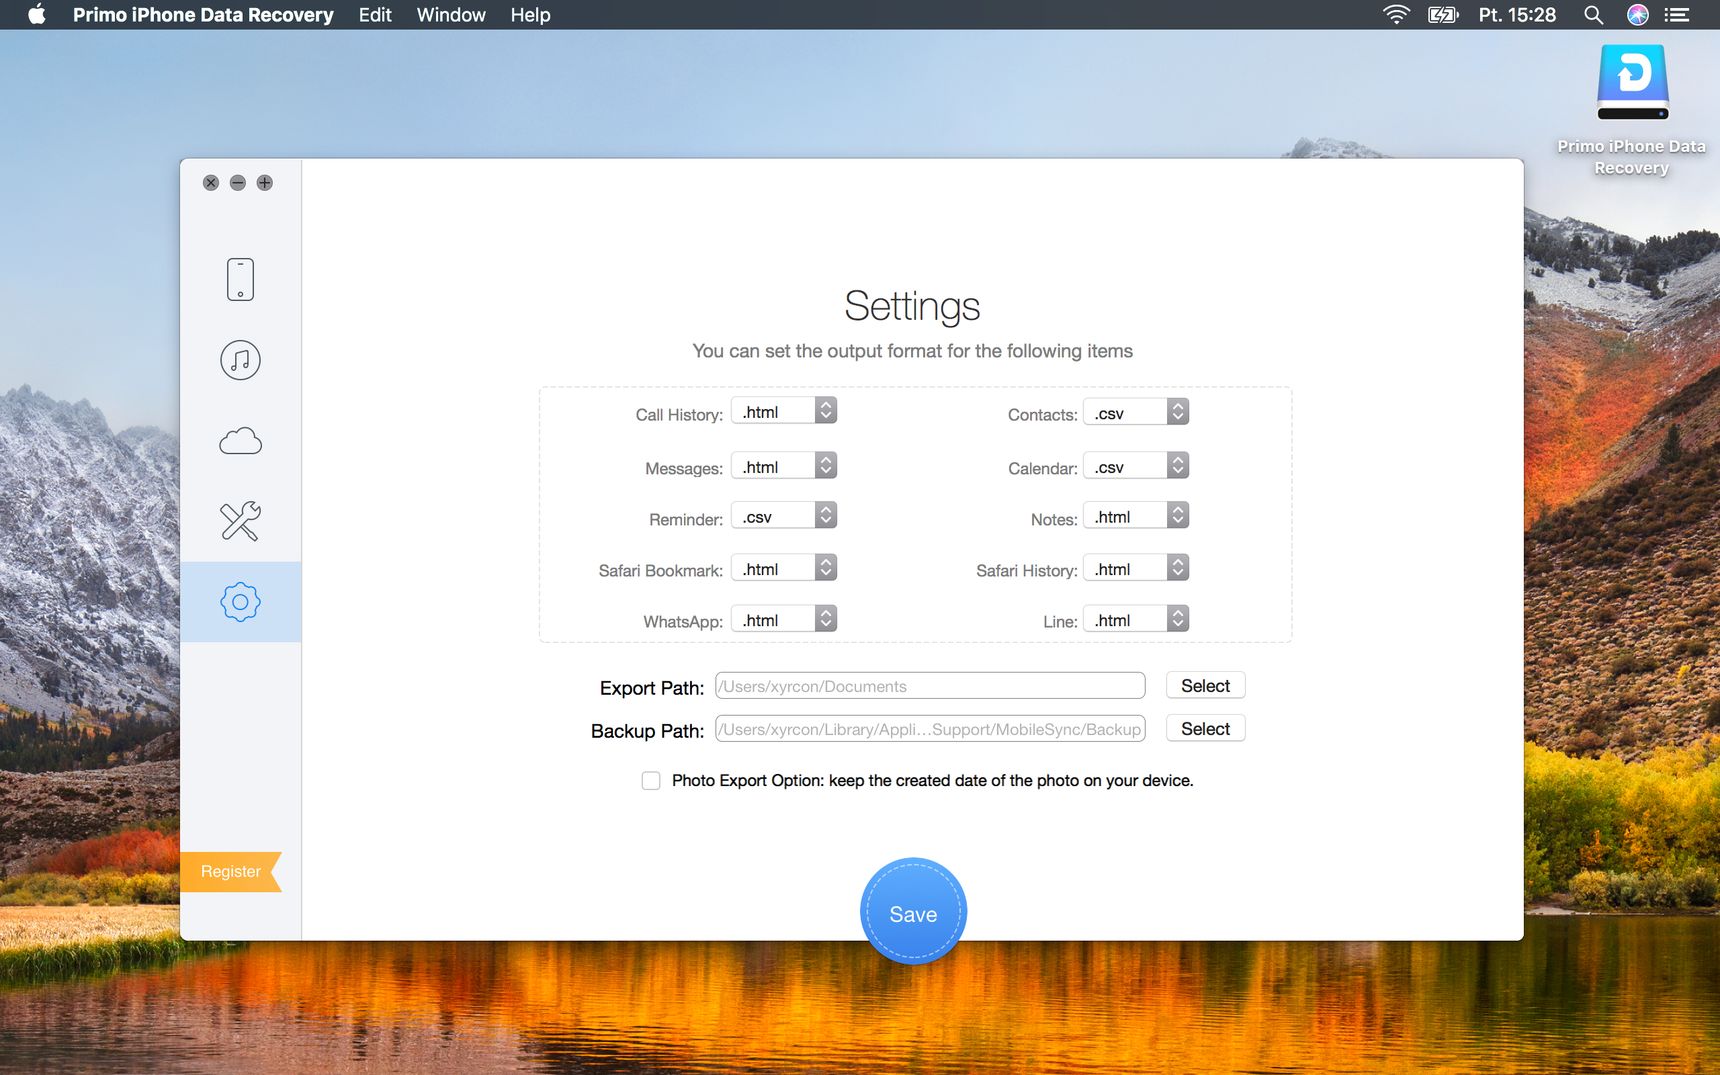
Task: Open the Primo iPhone Data Recovery desktop icon
Action: [x=1632, y=110]
